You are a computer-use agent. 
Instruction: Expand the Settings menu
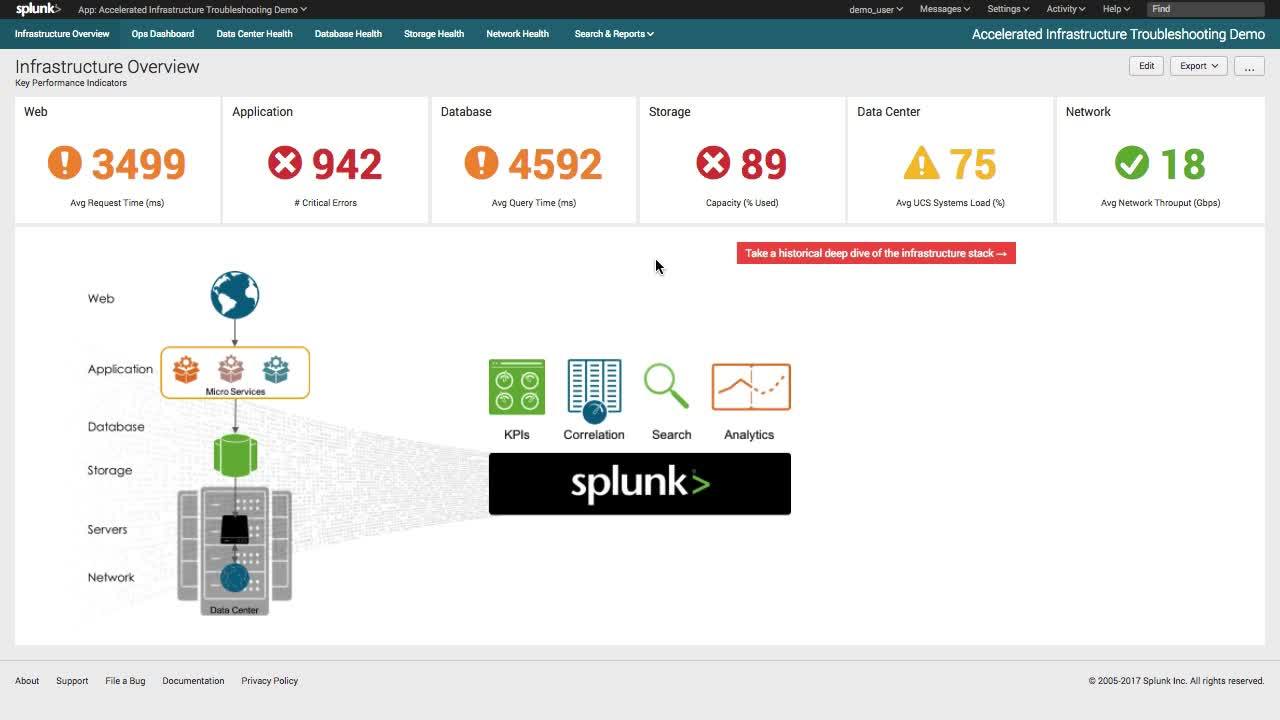click(x=1008, y=9)
